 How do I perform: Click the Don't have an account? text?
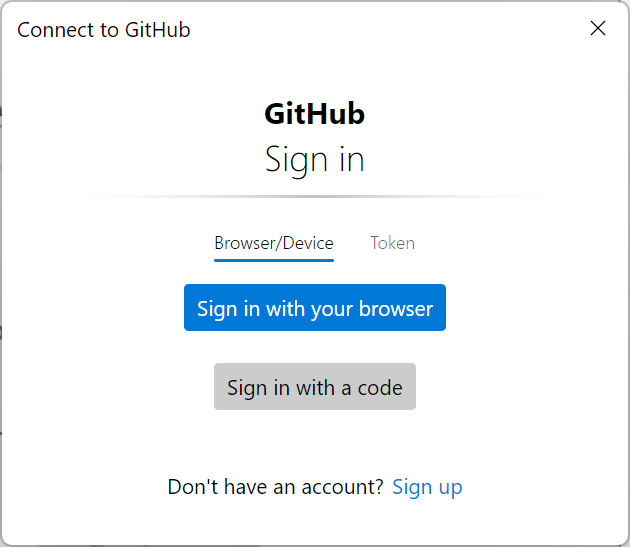click(x=275, y=487)
